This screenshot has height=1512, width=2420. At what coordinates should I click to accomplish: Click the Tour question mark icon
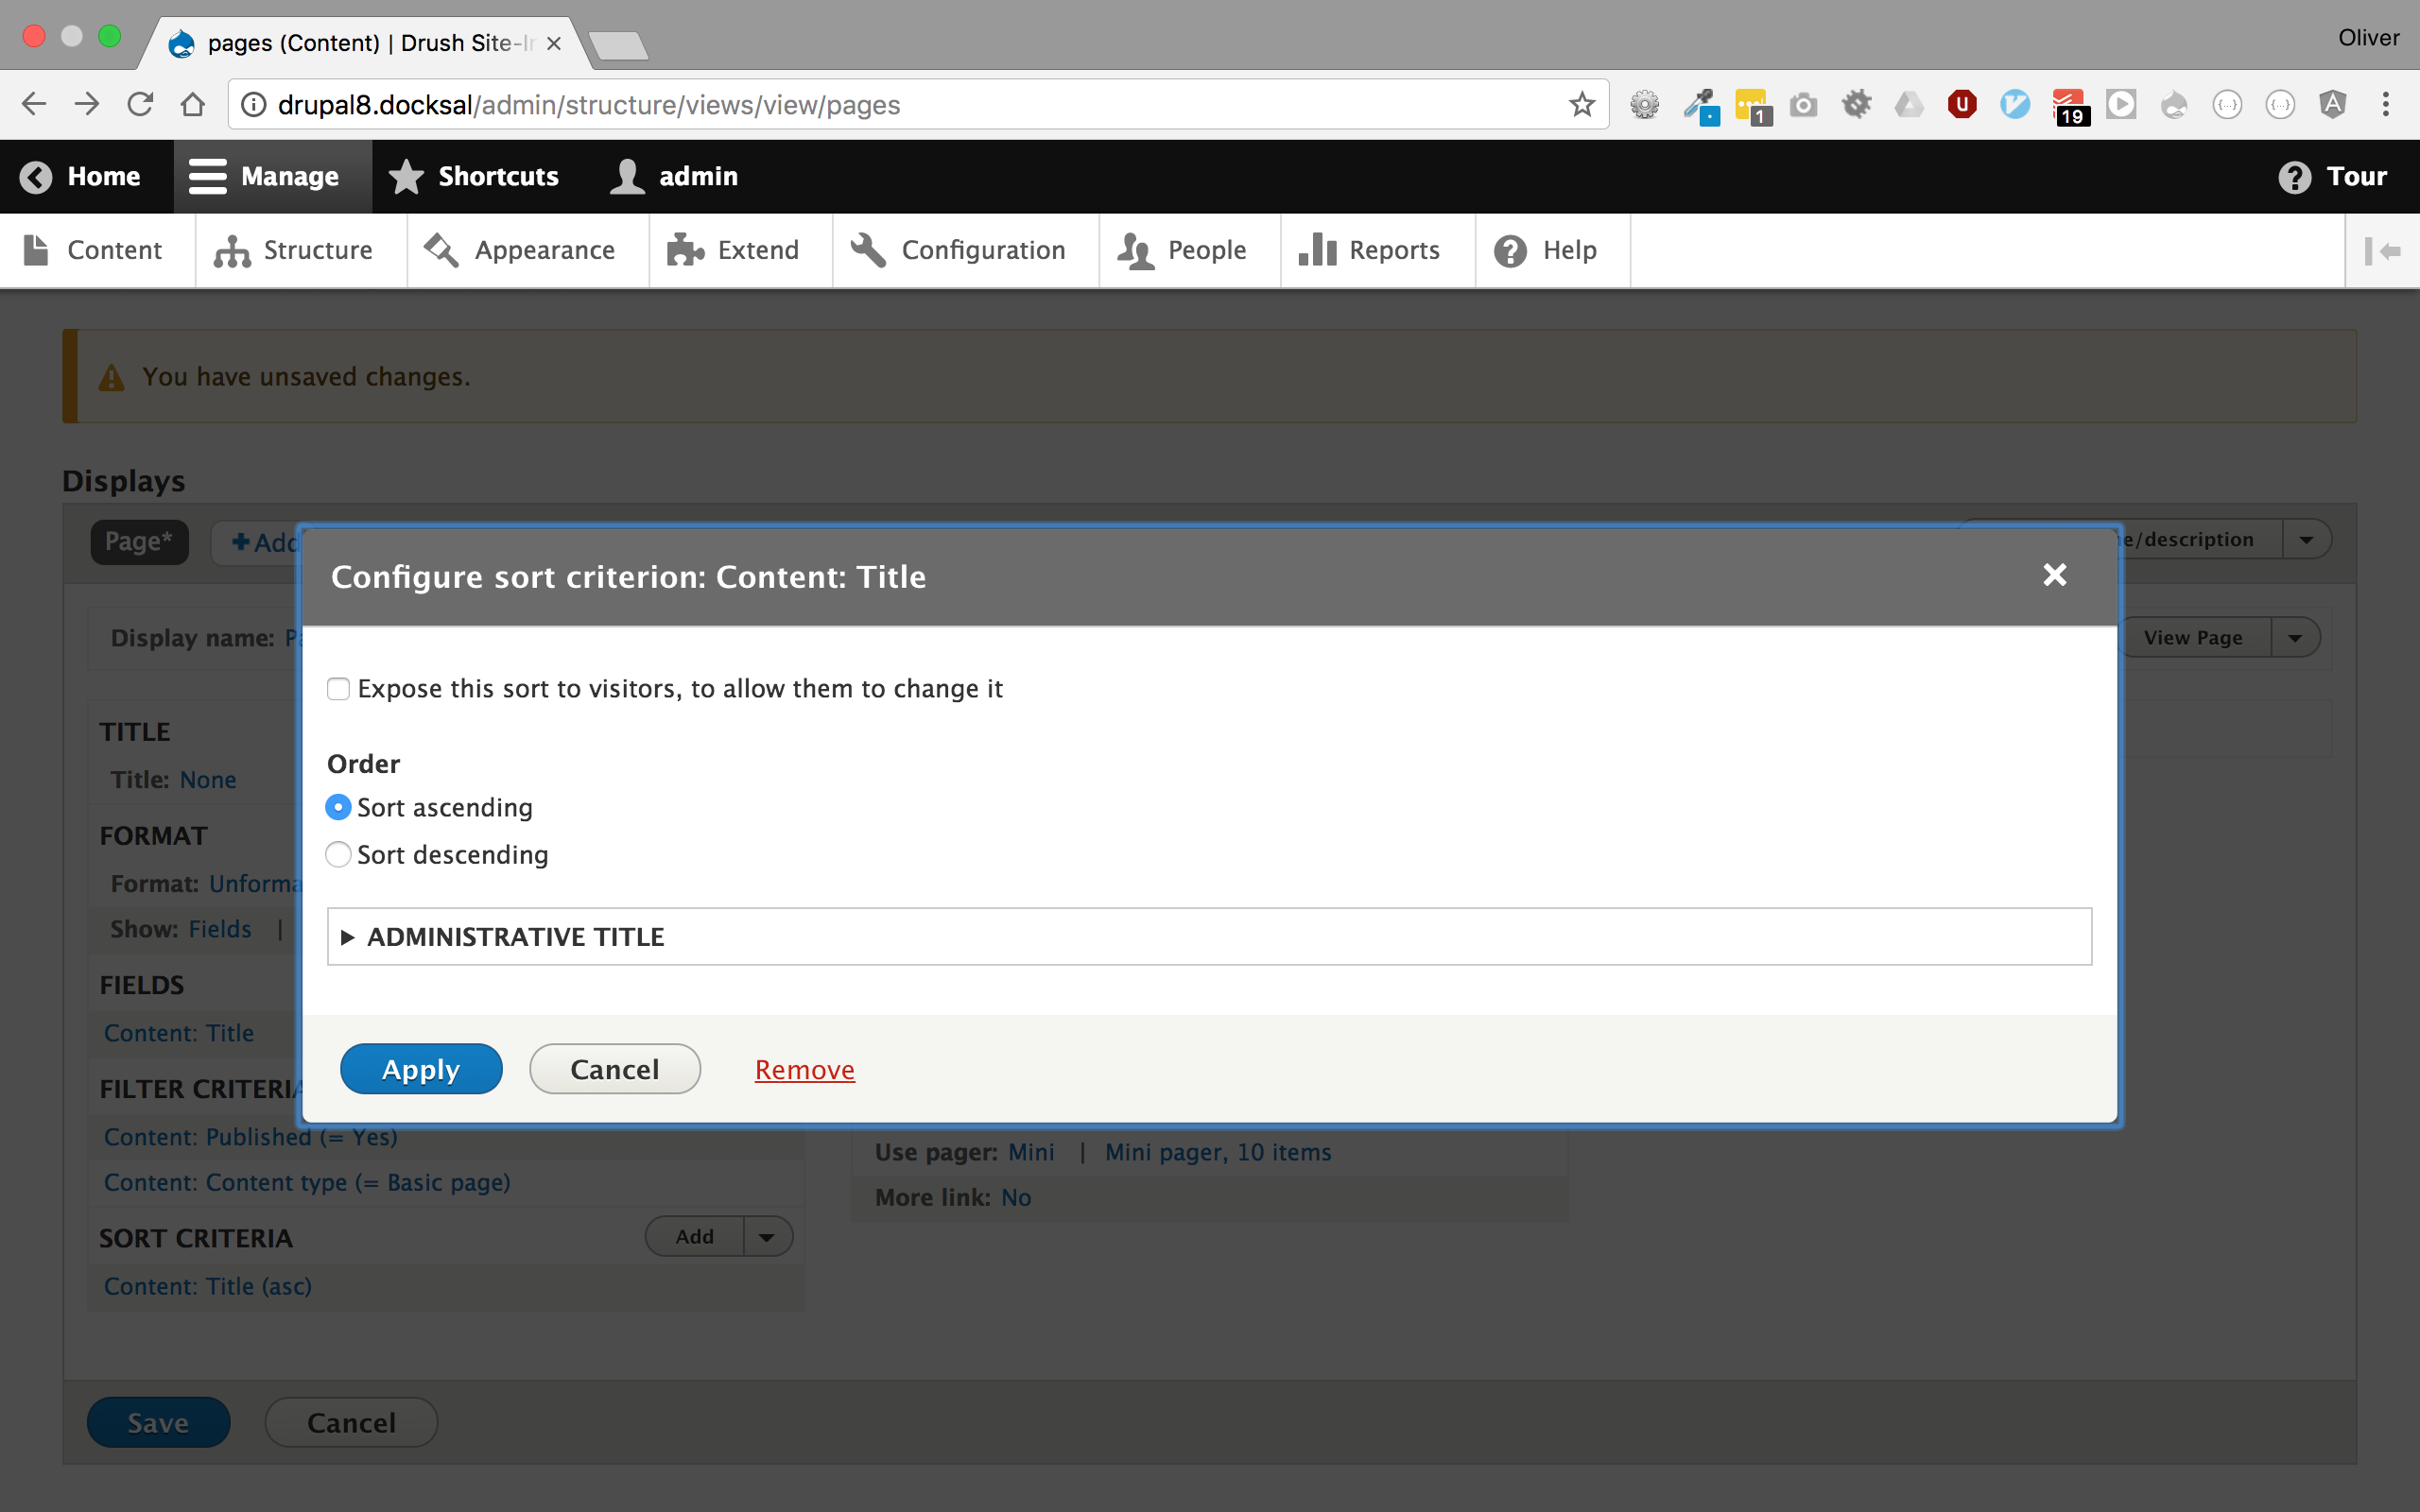click(2294, 177)
